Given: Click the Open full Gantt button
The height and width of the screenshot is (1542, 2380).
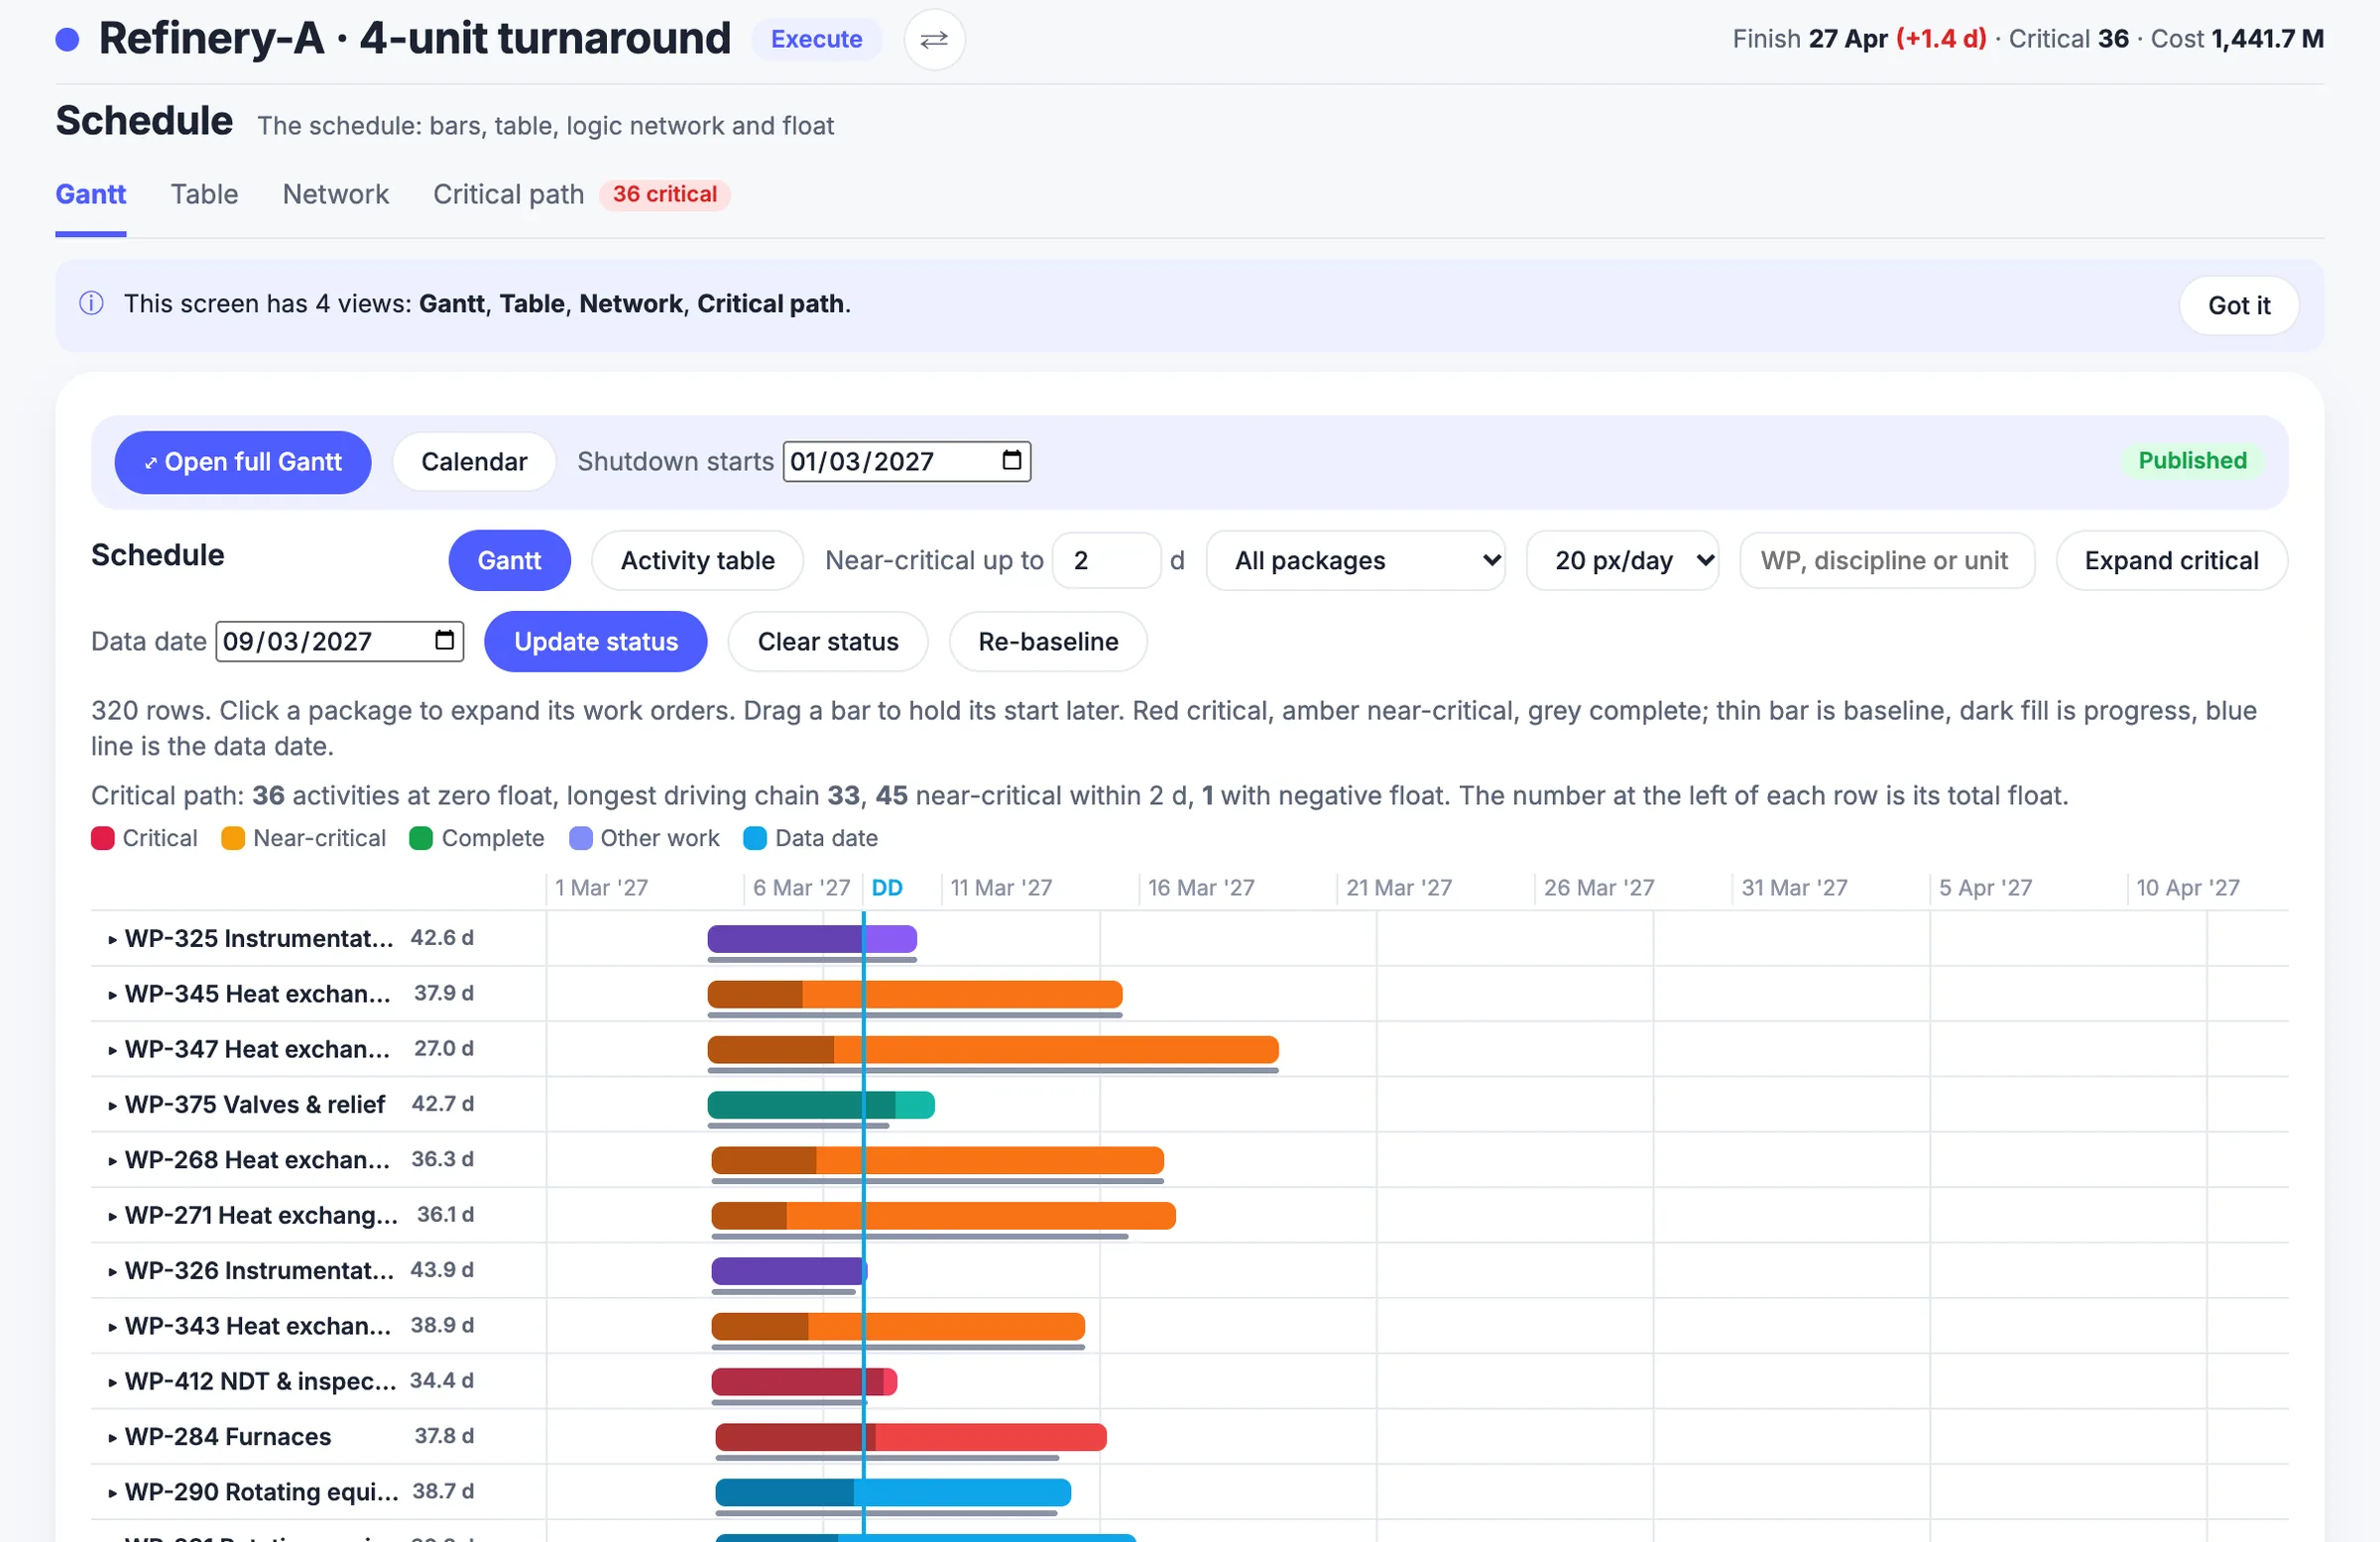Looking at the screenshot, I should click(x=243, y=462).
